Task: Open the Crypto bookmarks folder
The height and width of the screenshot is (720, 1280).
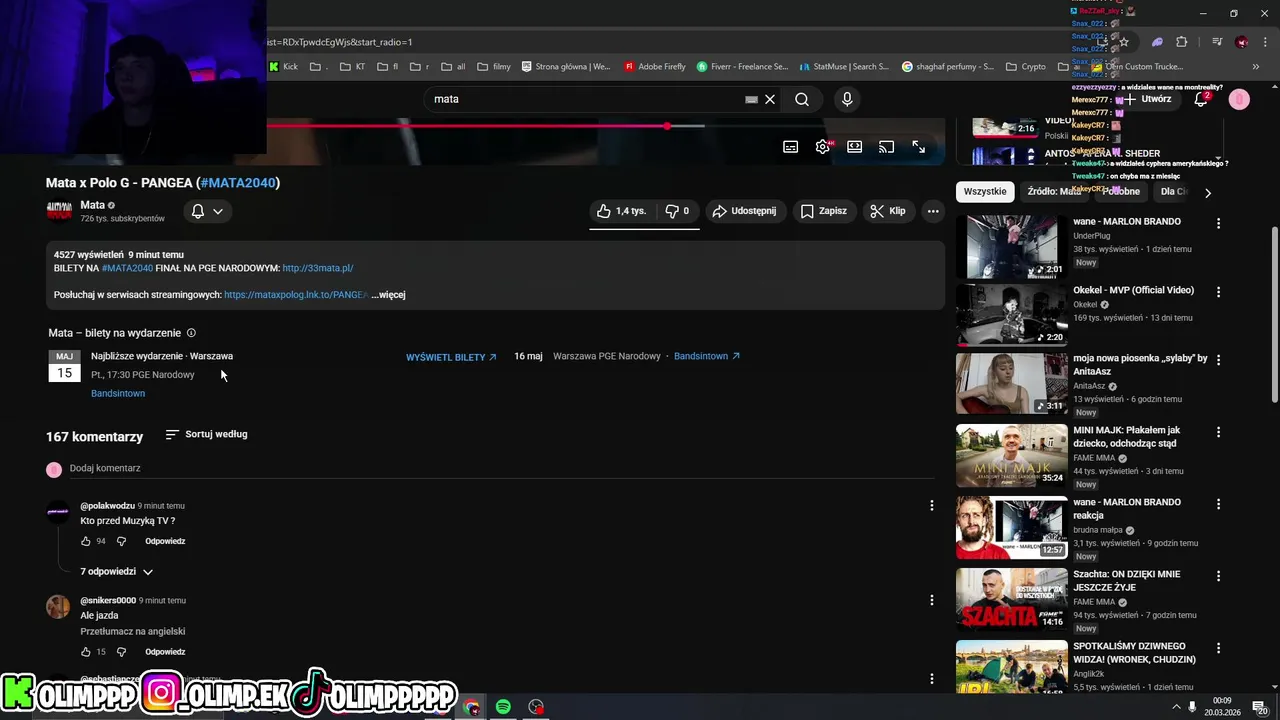Action: (1026, 67)
